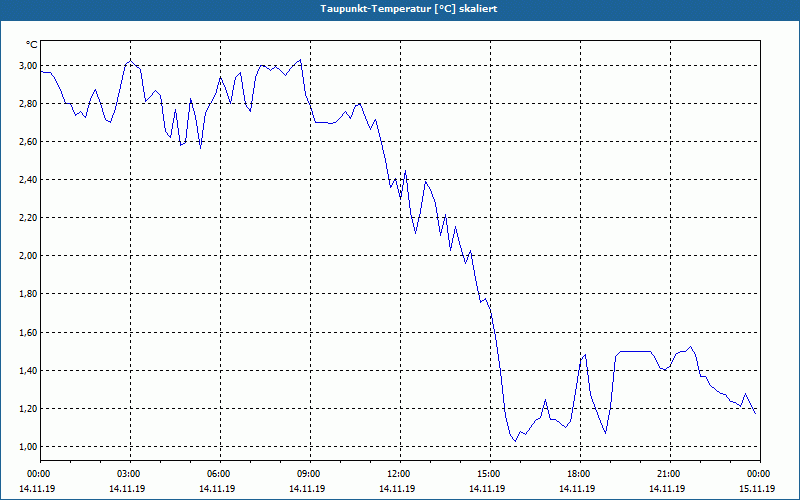800x500 pixels.
Task: Click the '00:00' label above 15.11.19
Action: tap(759, 474)
